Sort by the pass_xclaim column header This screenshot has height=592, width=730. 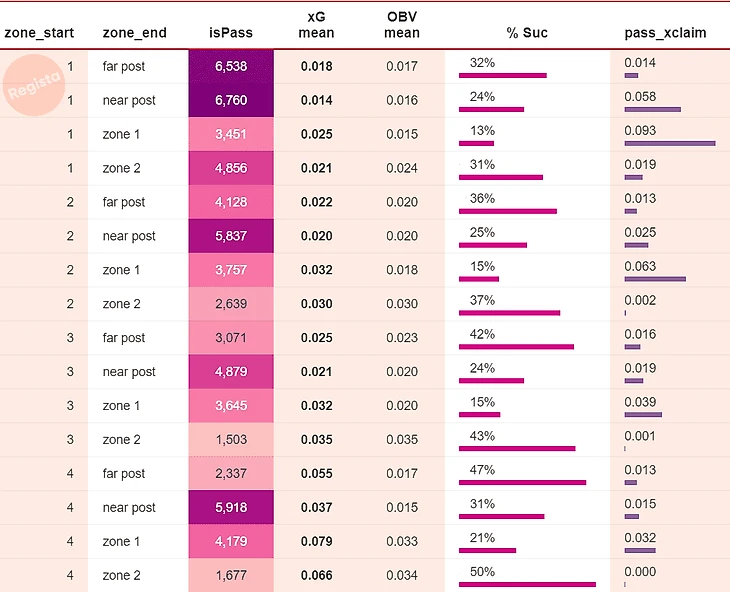665,32
